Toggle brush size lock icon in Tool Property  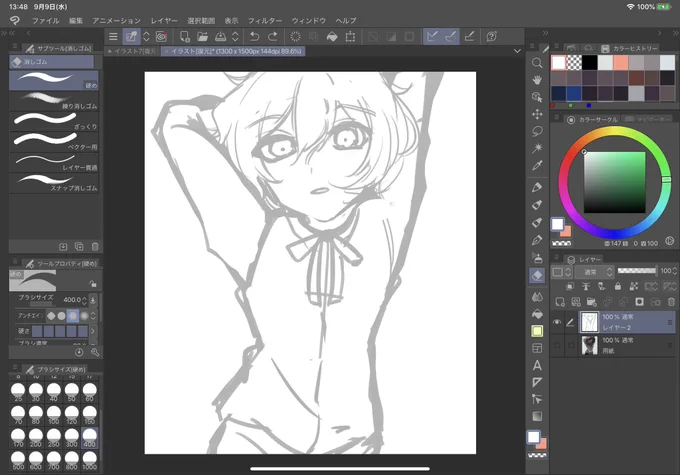pos(92,284)
